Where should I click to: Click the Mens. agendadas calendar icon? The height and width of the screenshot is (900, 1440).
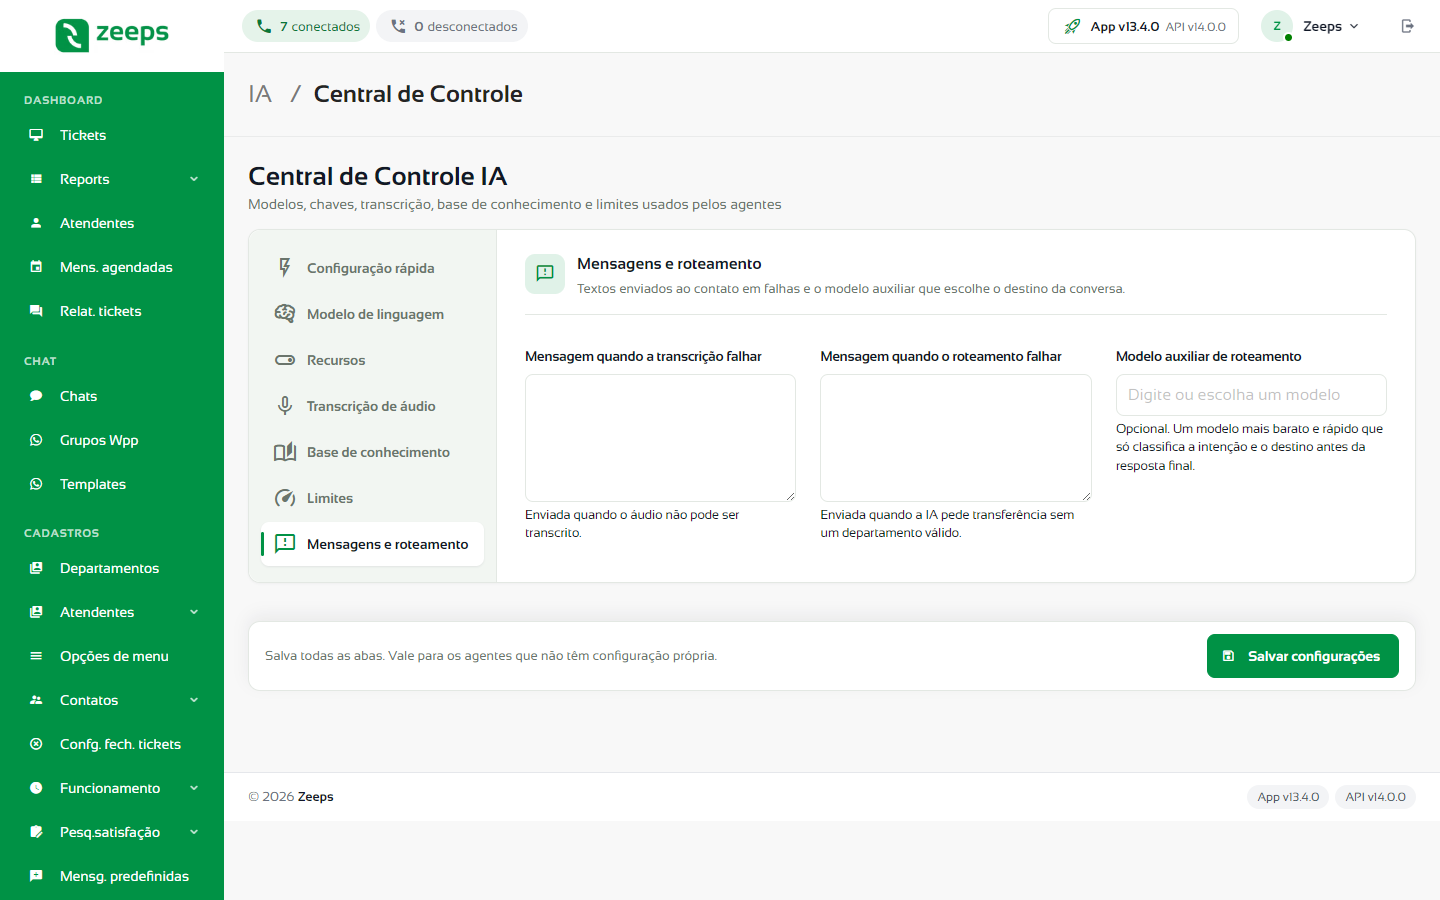36,267
